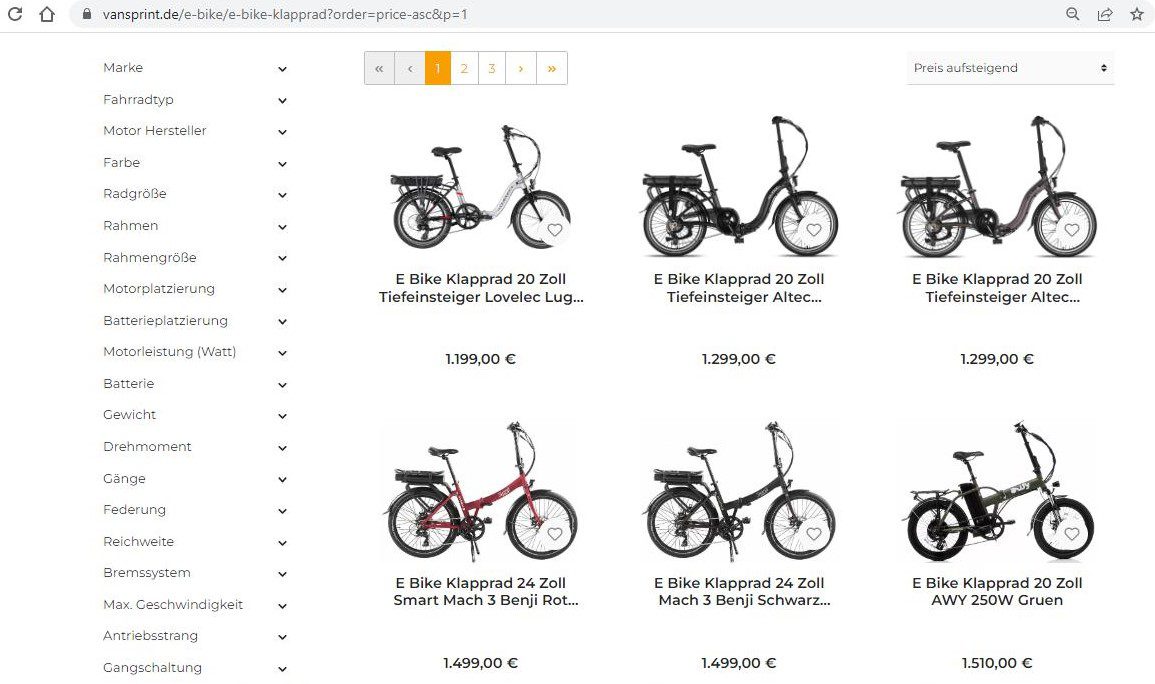Screen dimensions: 1155x684
Task: Advance to next page with single-right arrow
Action: tap(521, 68)
